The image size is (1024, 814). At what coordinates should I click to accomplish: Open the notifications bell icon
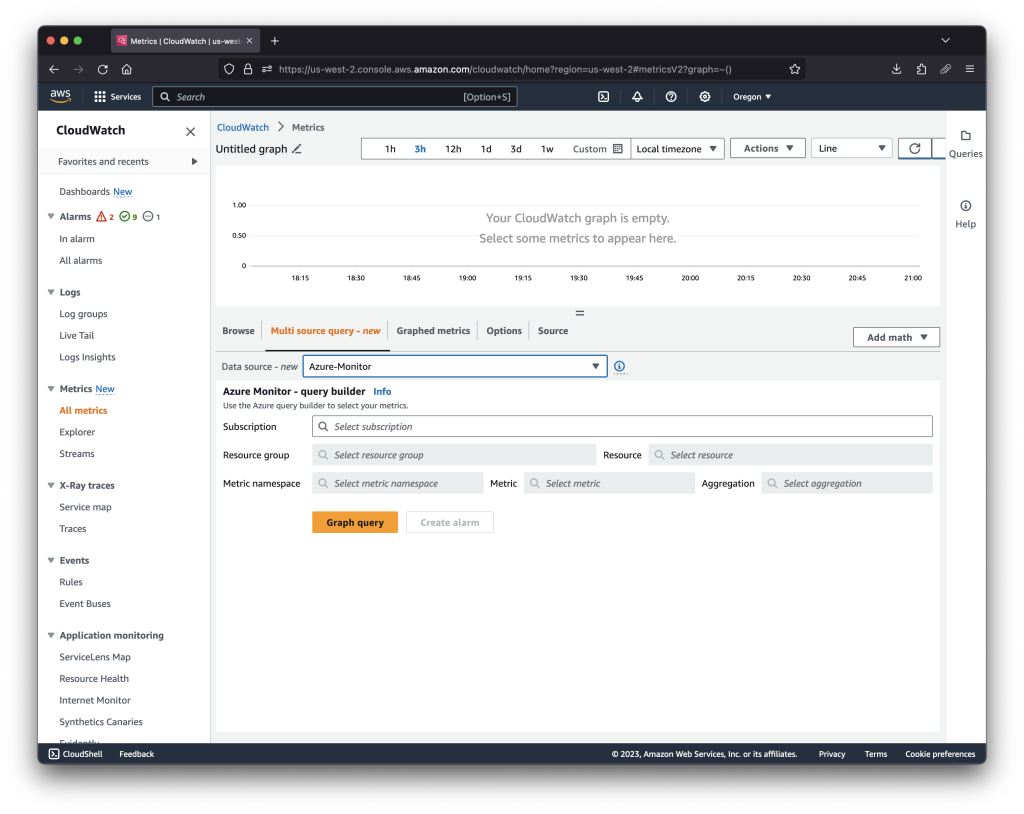(638, 96)
